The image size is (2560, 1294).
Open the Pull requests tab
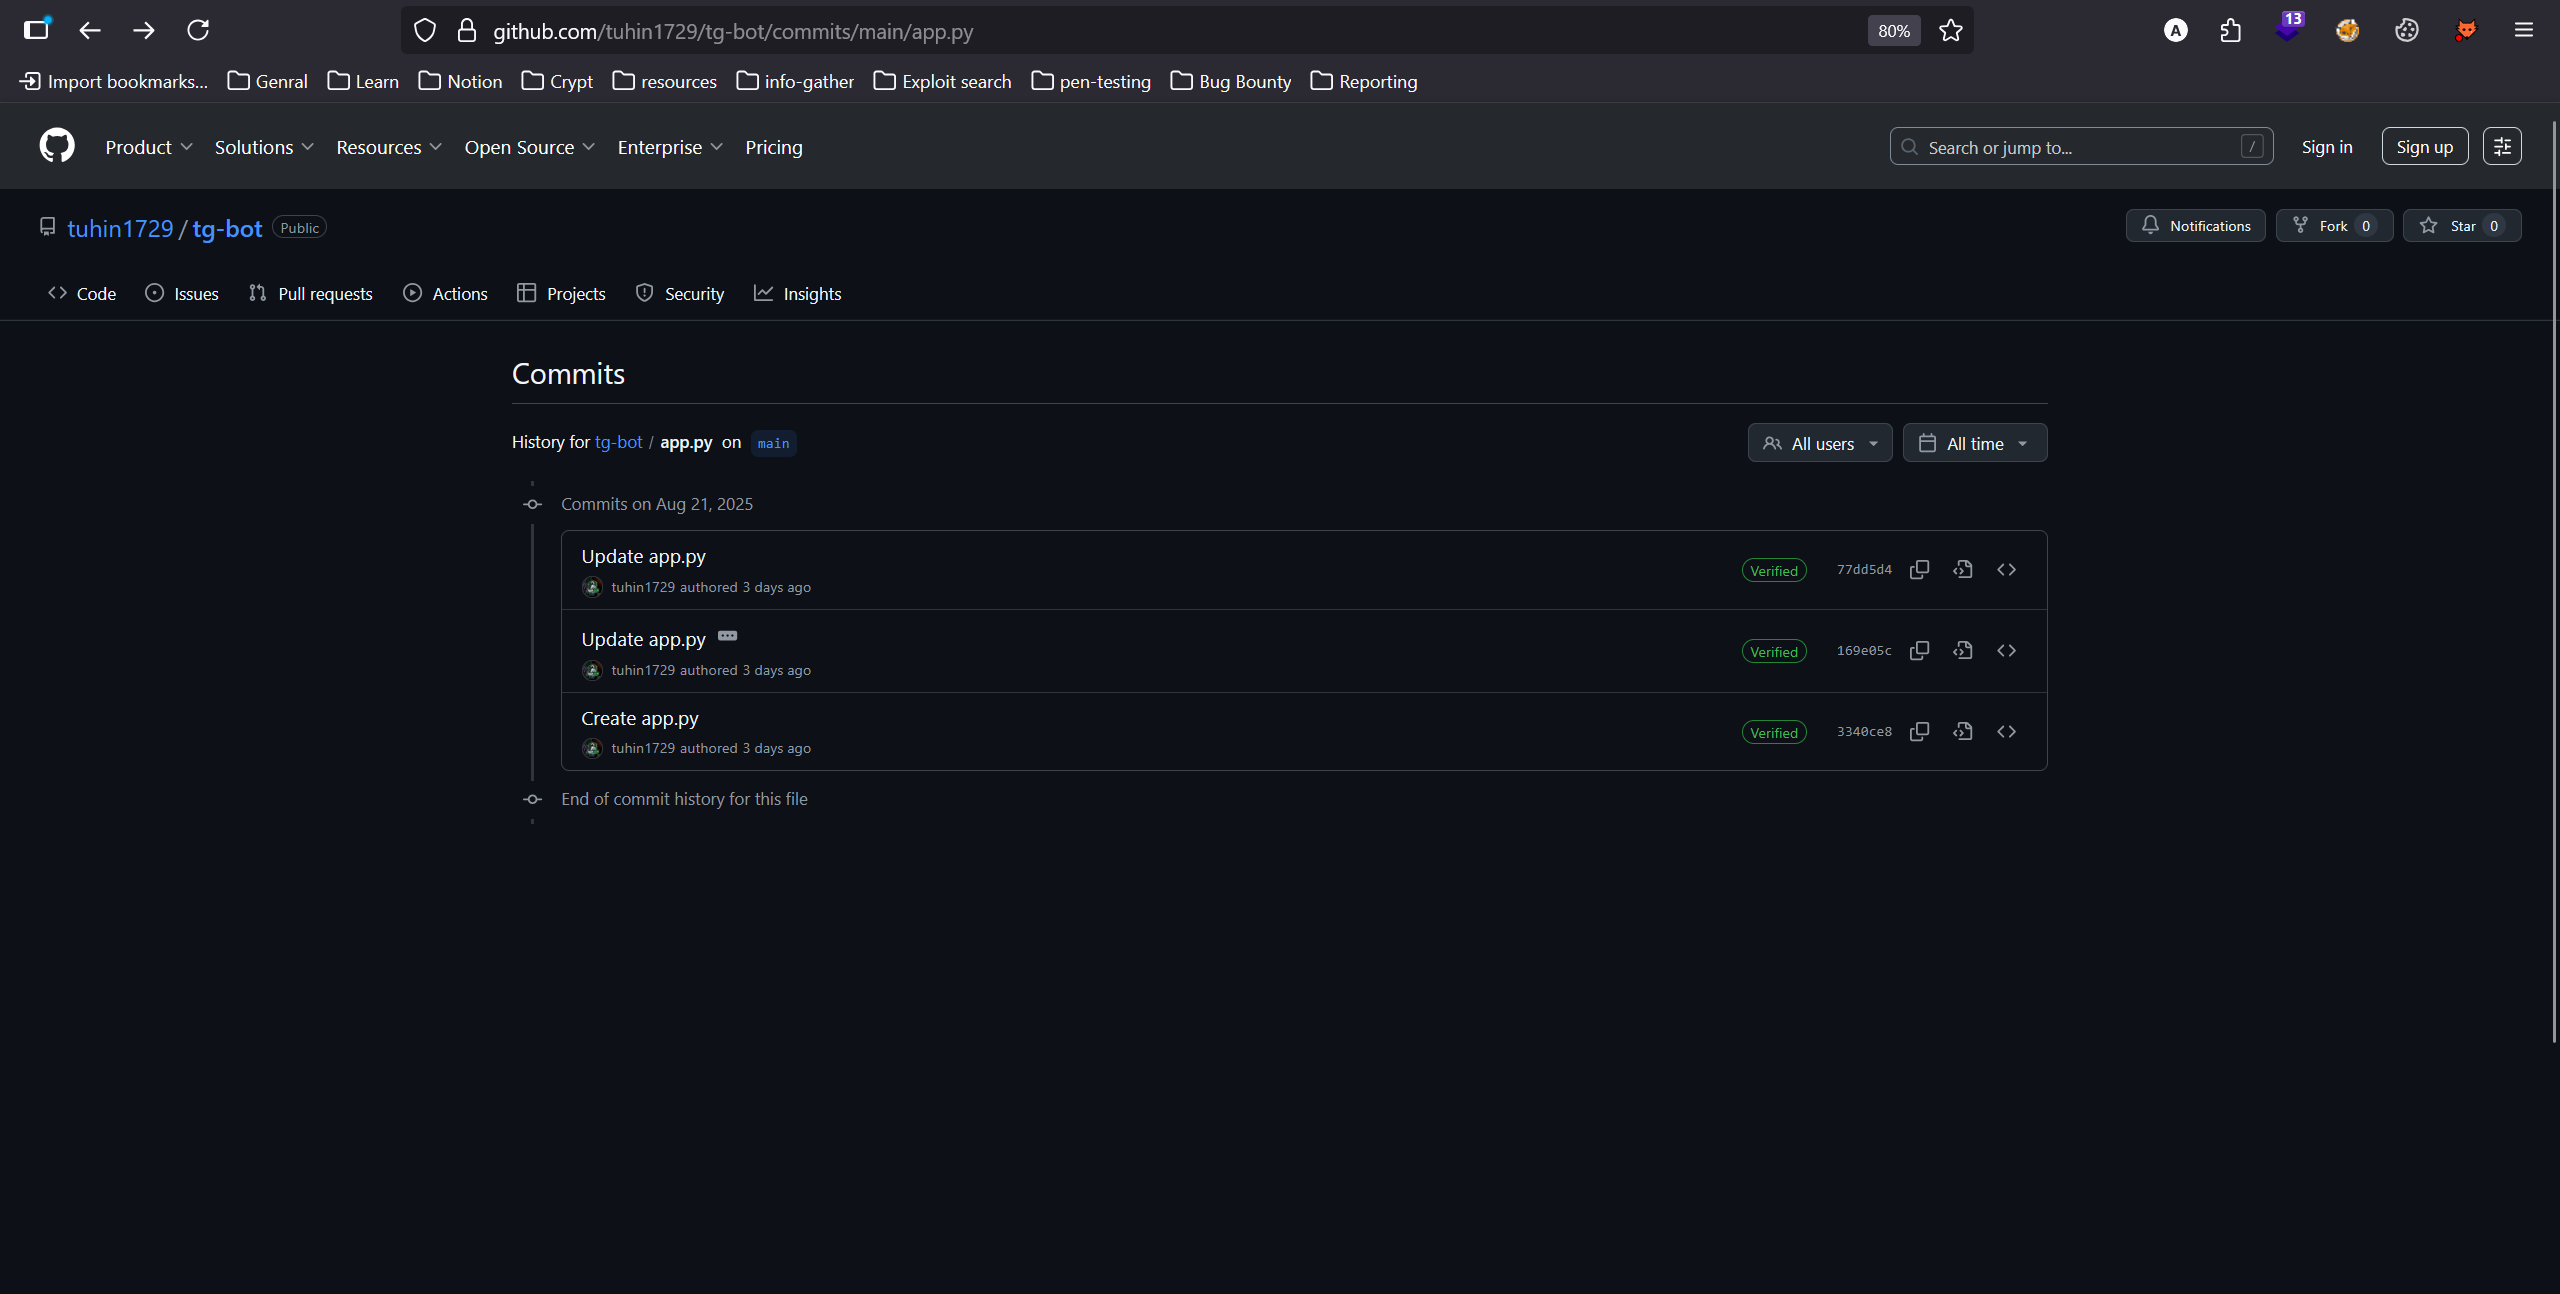pyautogui.click(x=311, y=294)
